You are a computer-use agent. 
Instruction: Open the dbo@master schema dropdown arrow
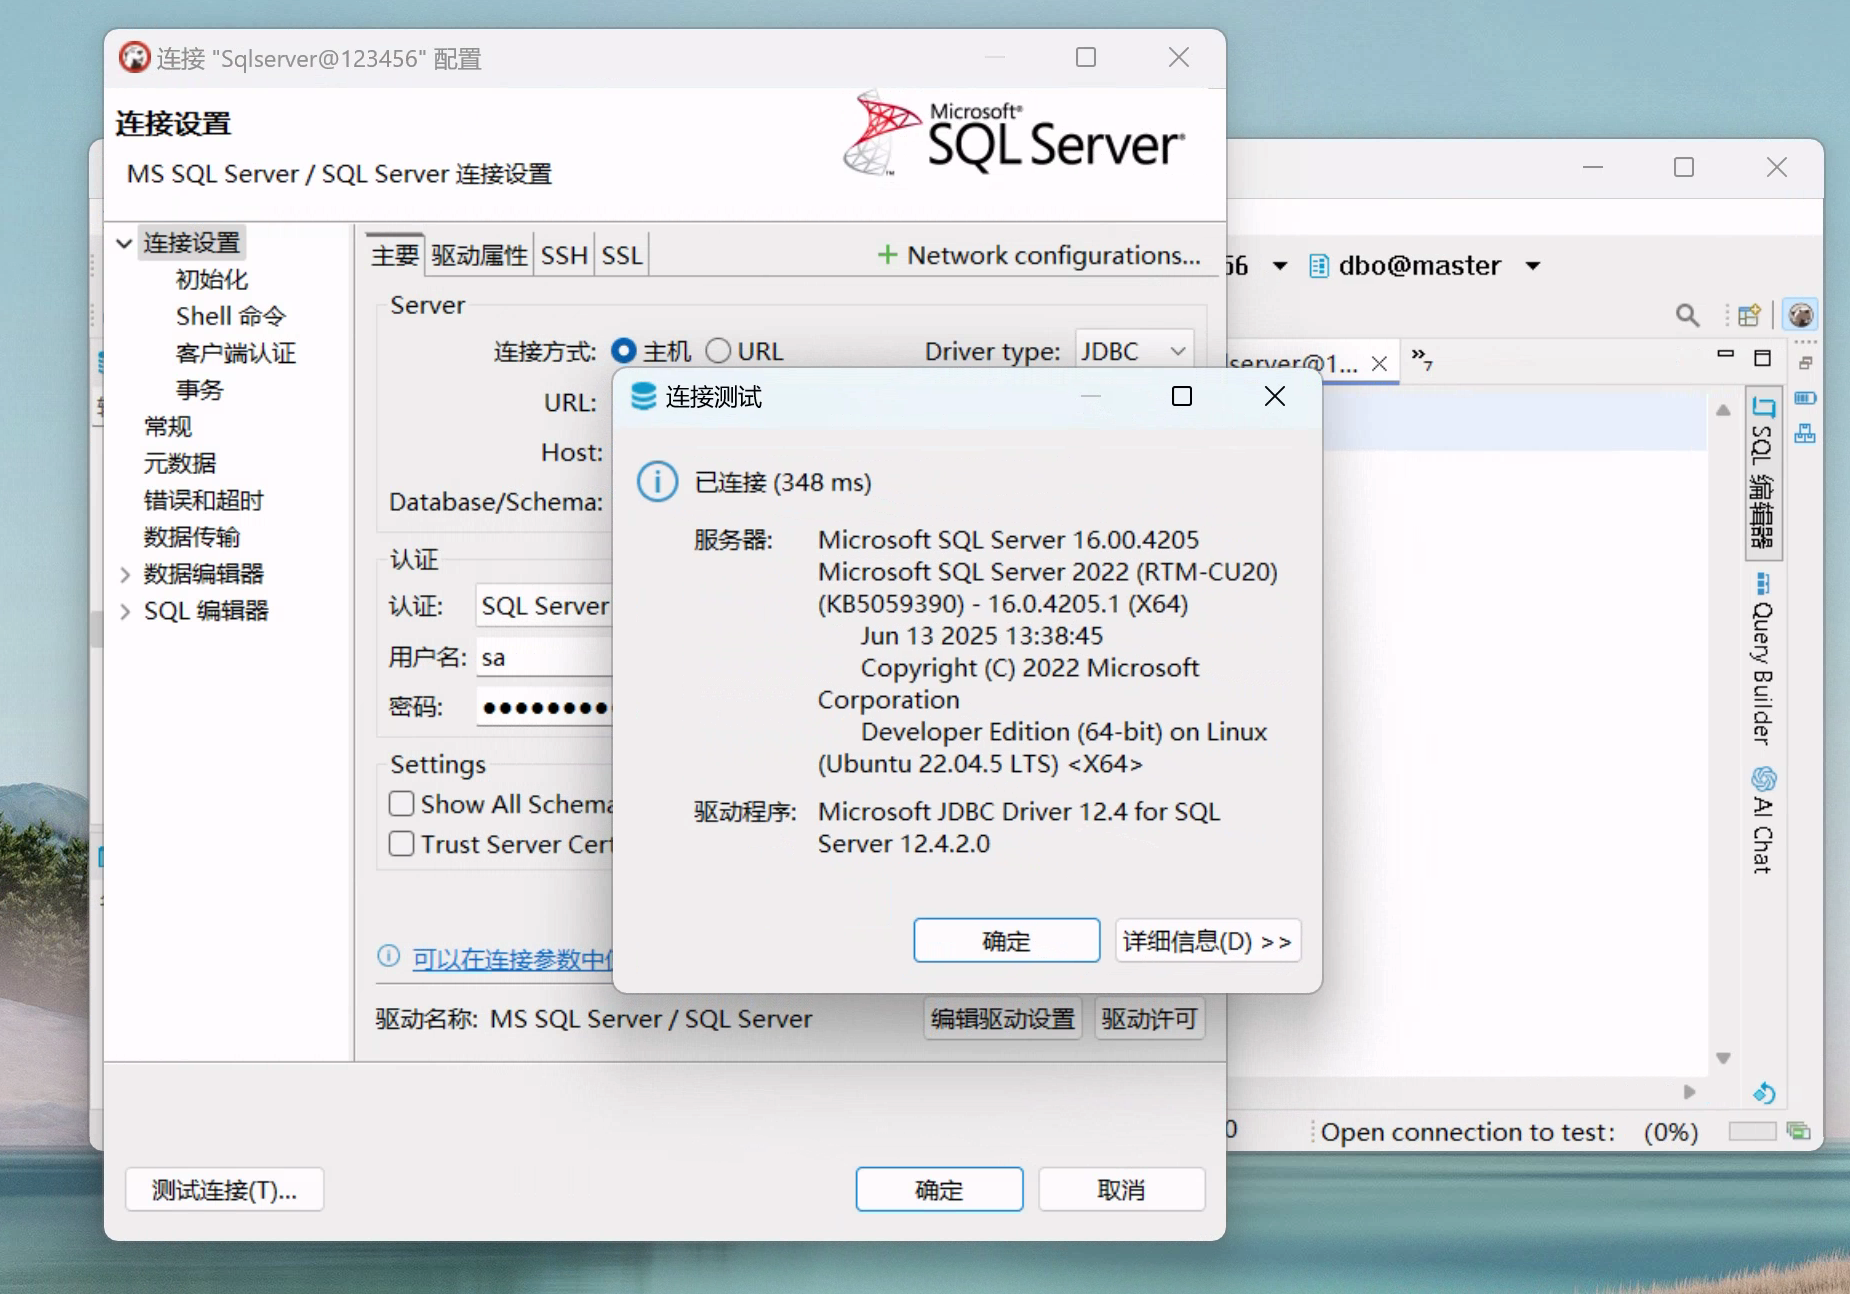(x=1533, y=266)
